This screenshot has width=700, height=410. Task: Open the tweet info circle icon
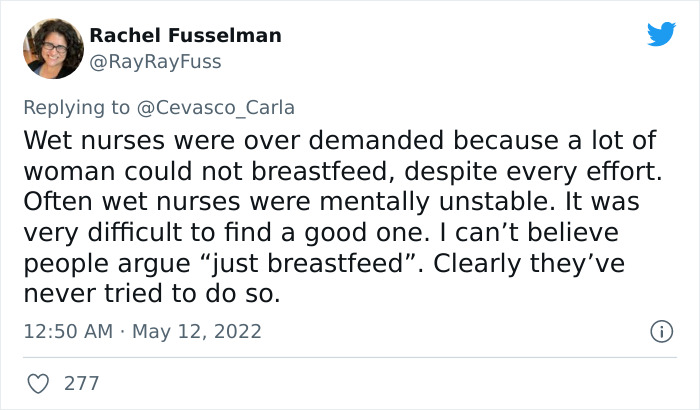(661, 331)
